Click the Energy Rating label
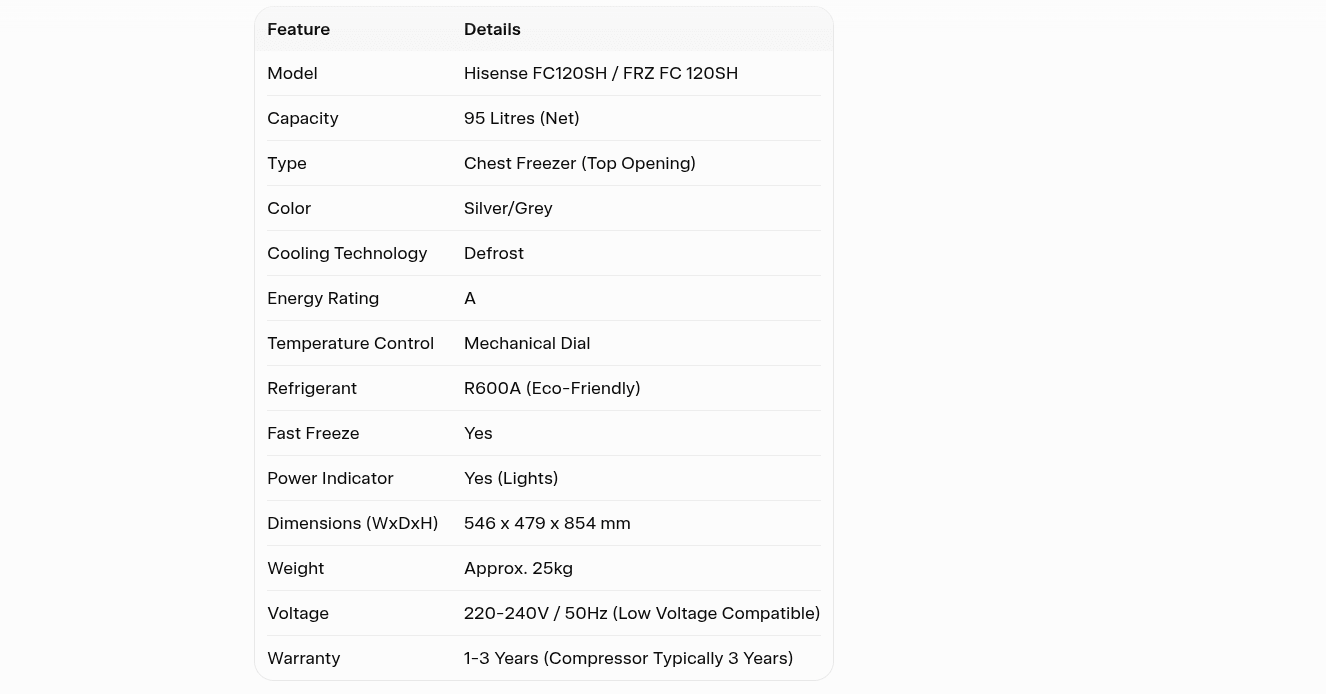Screen dimensions: 1326x694 323,298
